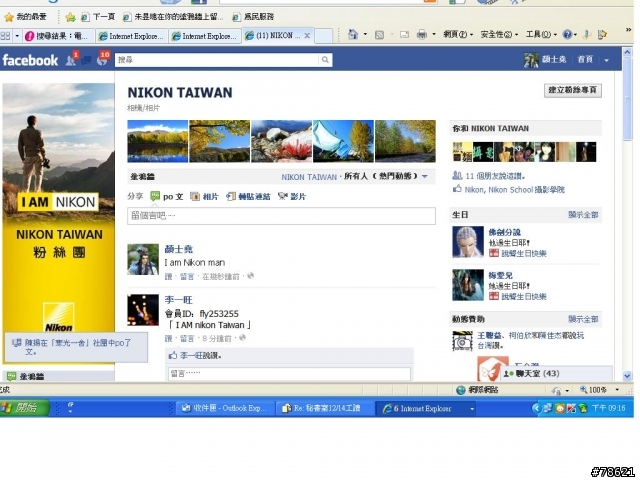Click the IE Feeds toolbar icon
The image size is (640, 480).
pyautogui.click(x=379, y=35)
